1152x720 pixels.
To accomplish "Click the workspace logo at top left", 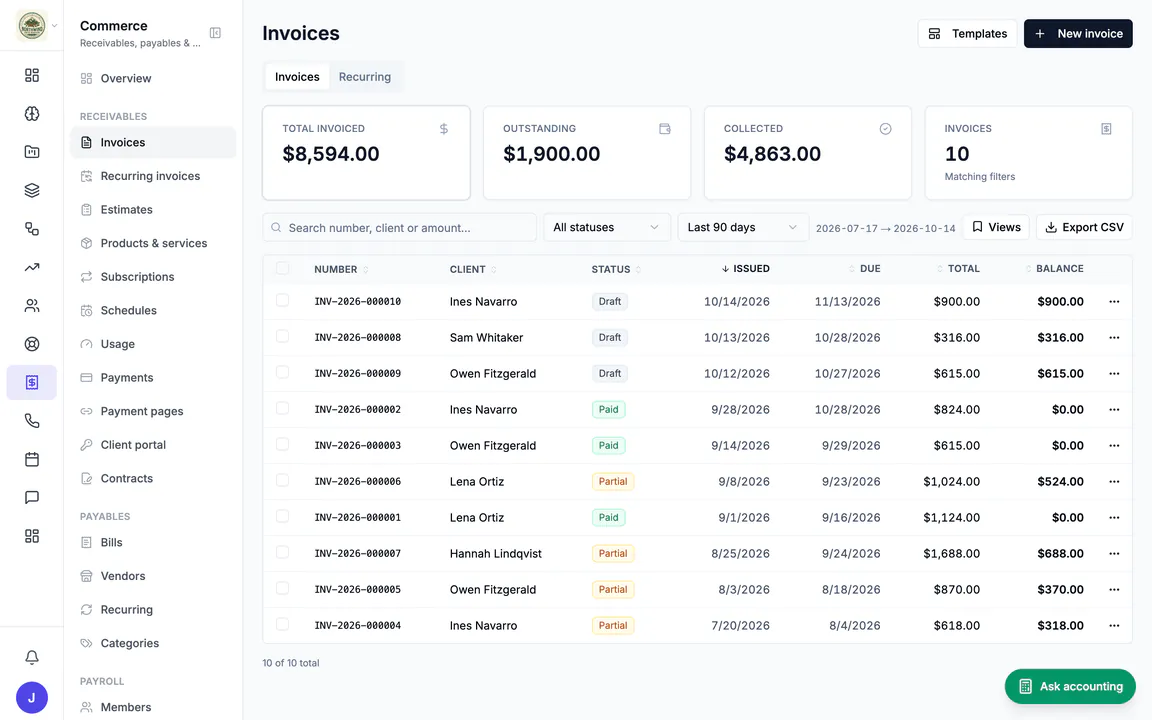I will 32,26.
